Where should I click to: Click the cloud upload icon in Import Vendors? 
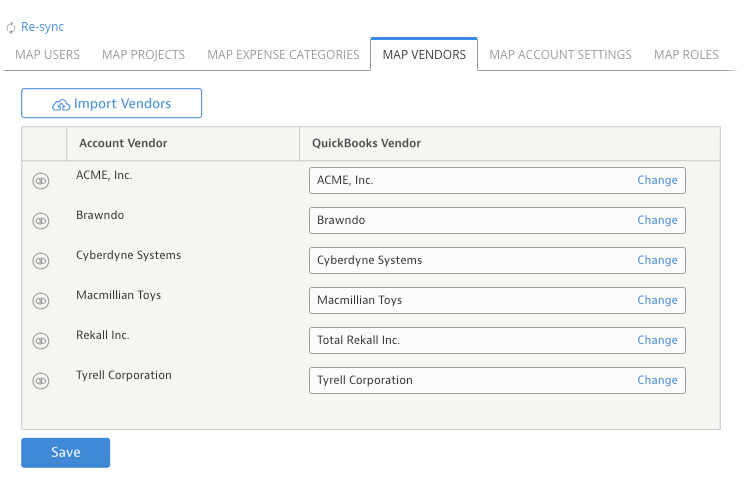coord(61,104)
